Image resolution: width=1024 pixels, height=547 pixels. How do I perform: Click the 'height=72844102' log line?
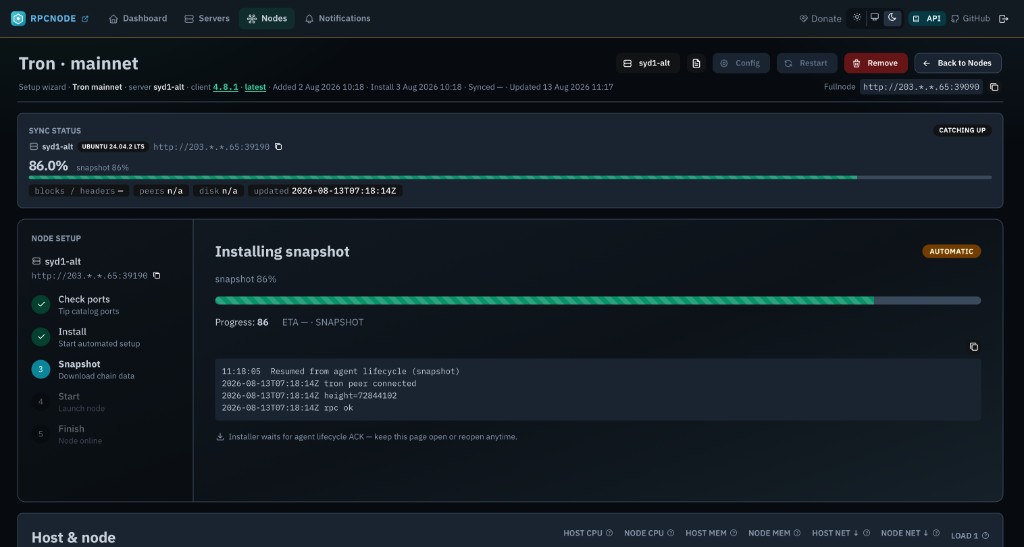click(x=309, y=396)
